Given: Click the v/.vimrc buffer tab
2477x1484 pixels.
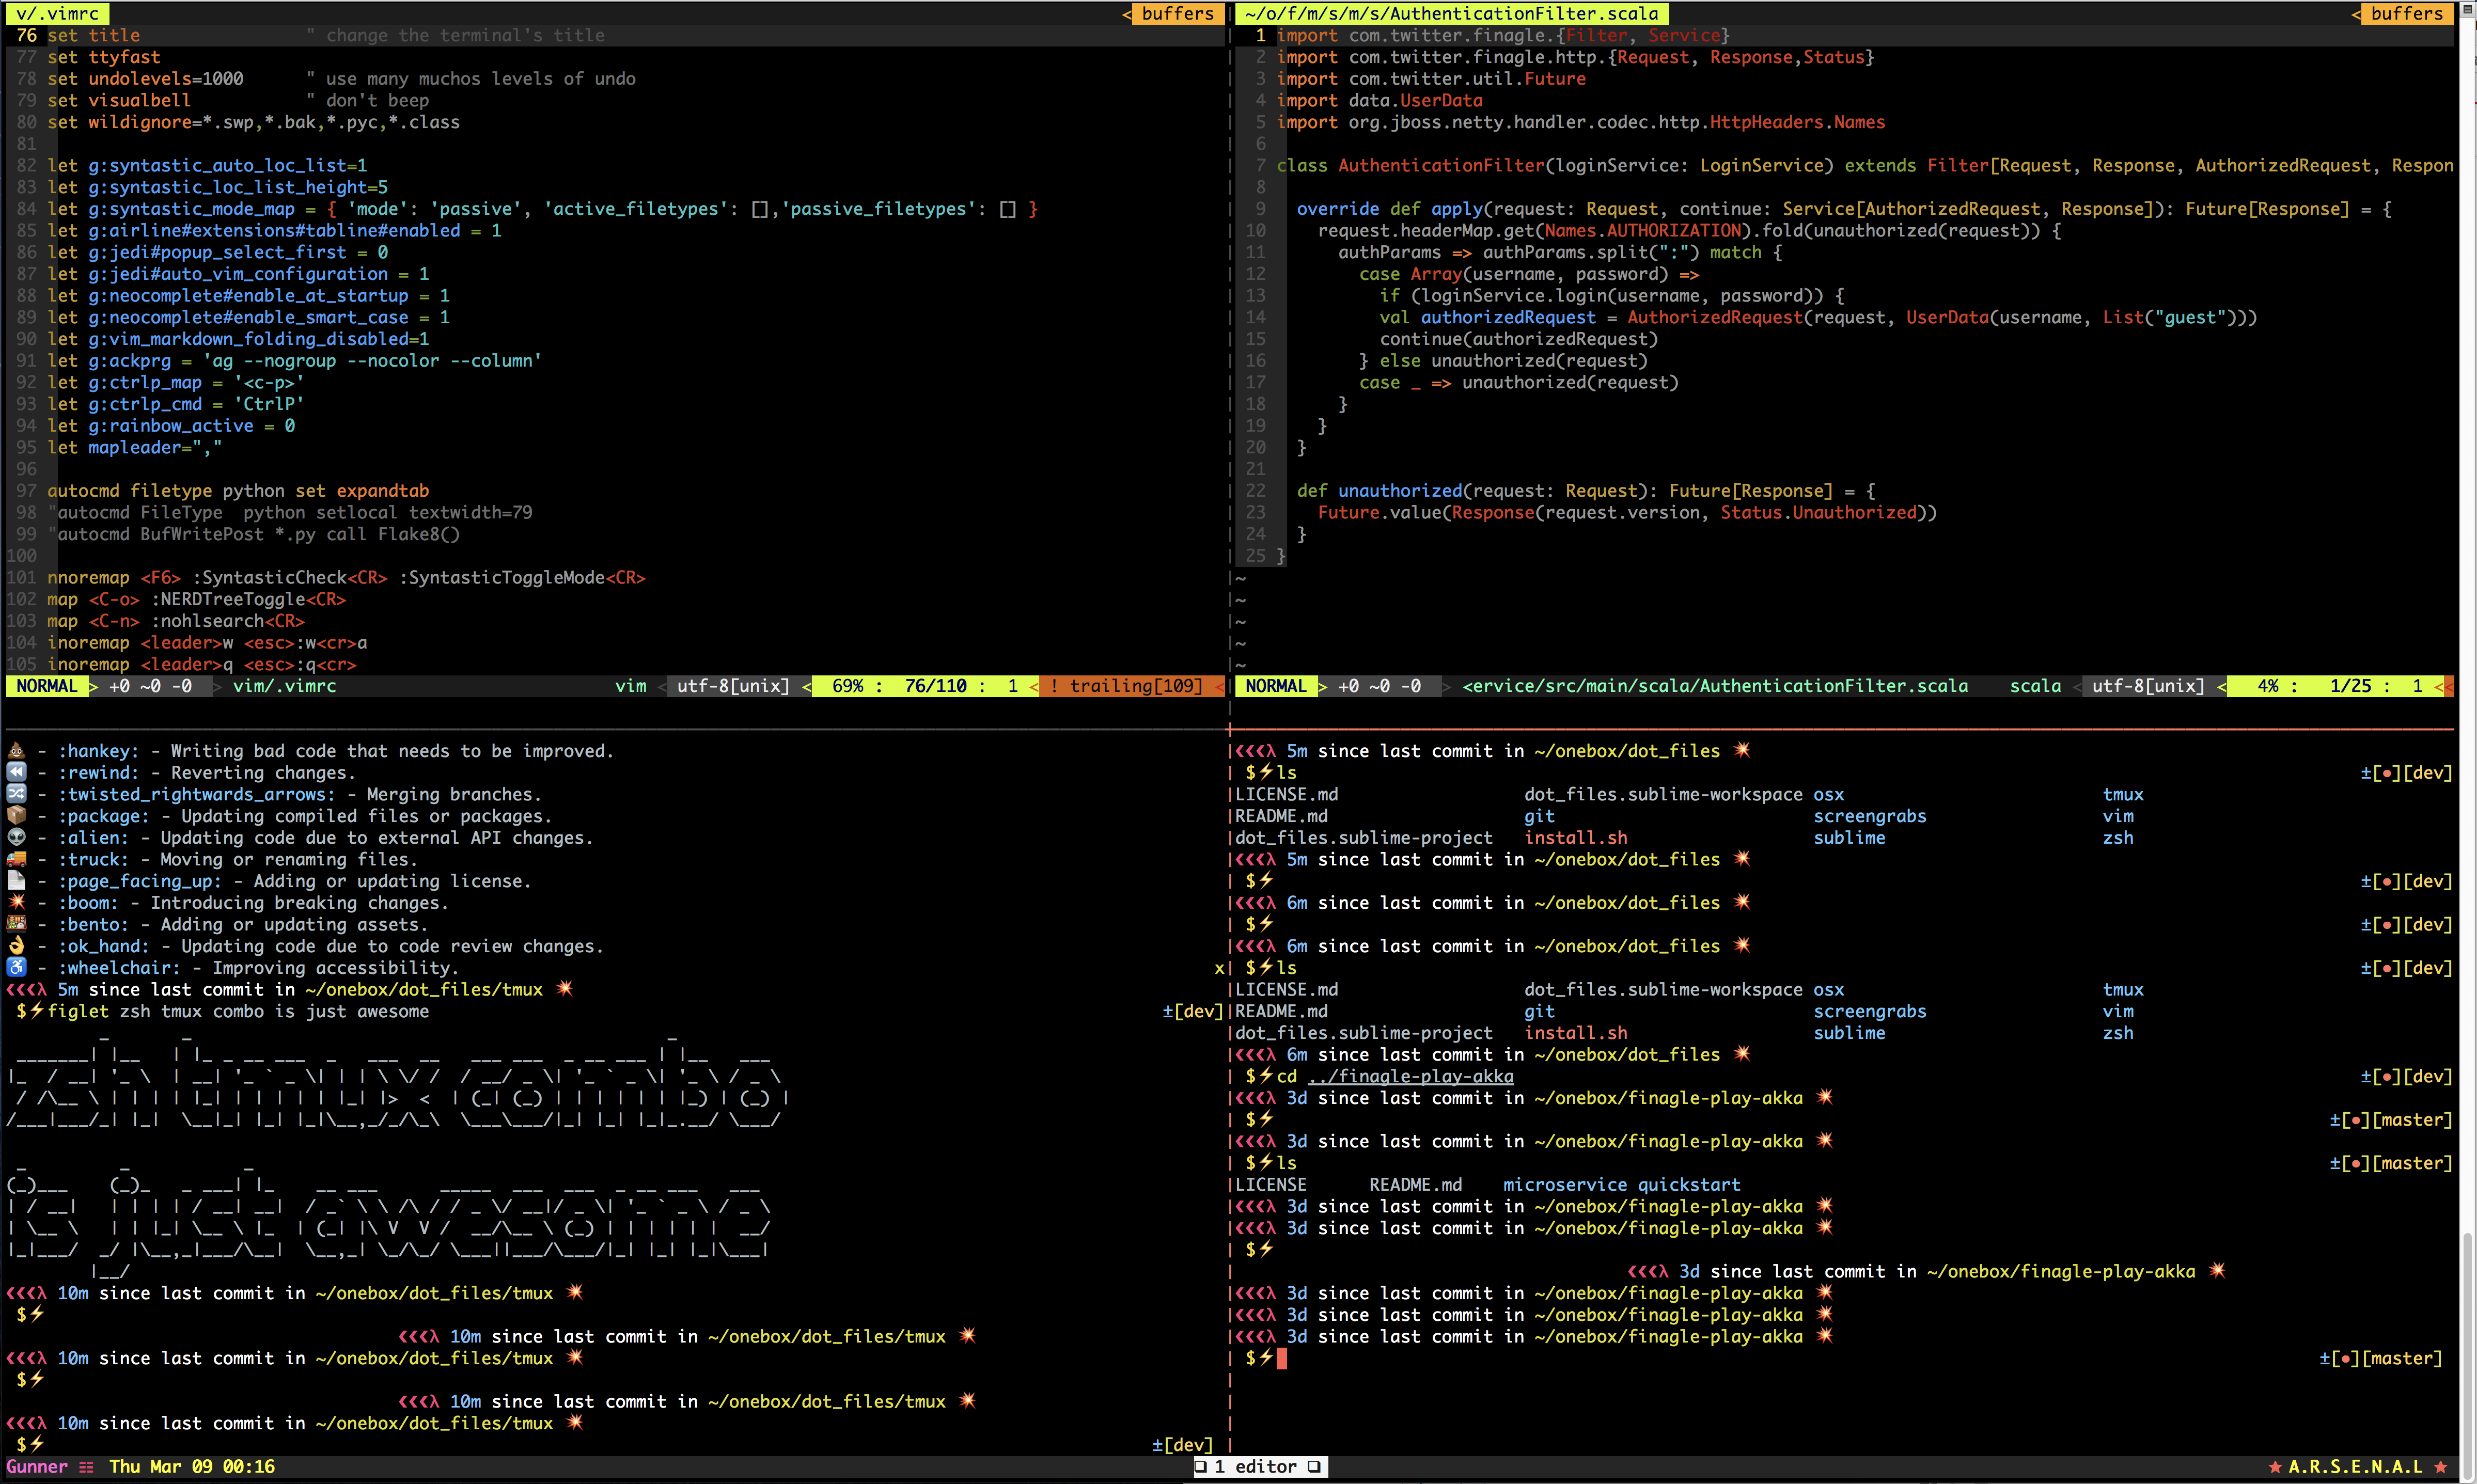Looking at the screenshot, I should coord(57,13).
